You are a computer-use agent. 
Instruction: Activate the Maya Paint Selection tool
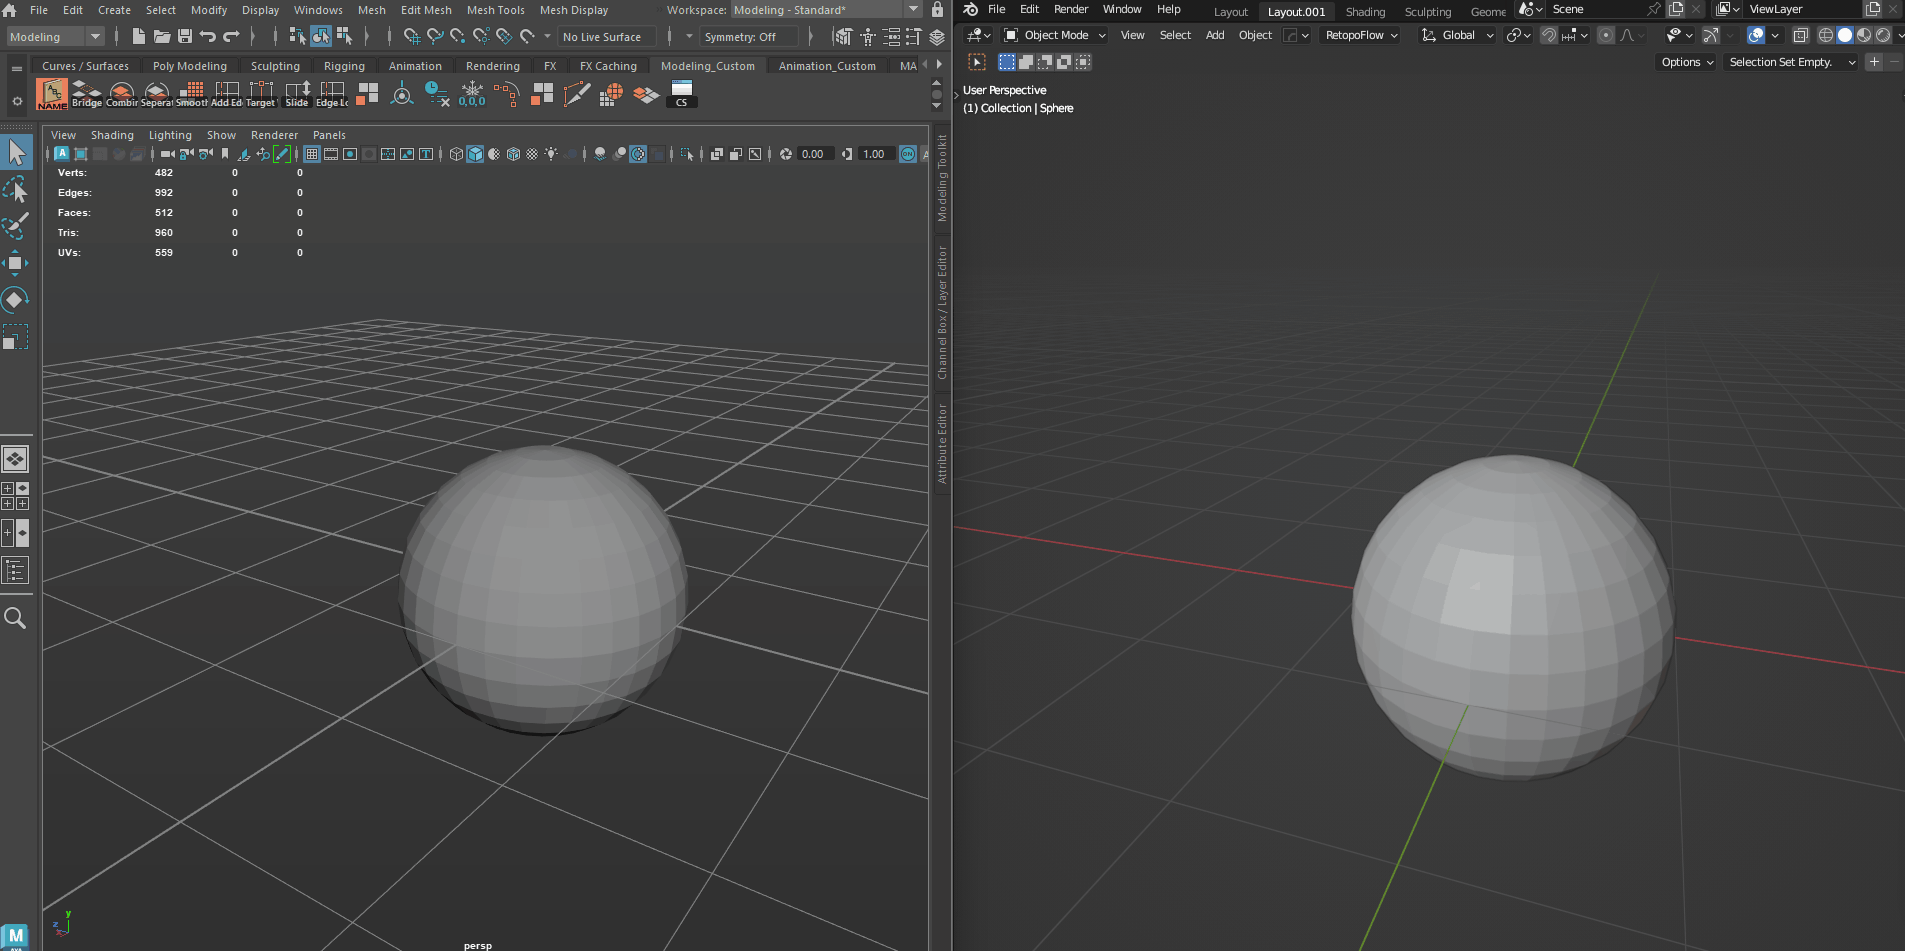point(16,226)
